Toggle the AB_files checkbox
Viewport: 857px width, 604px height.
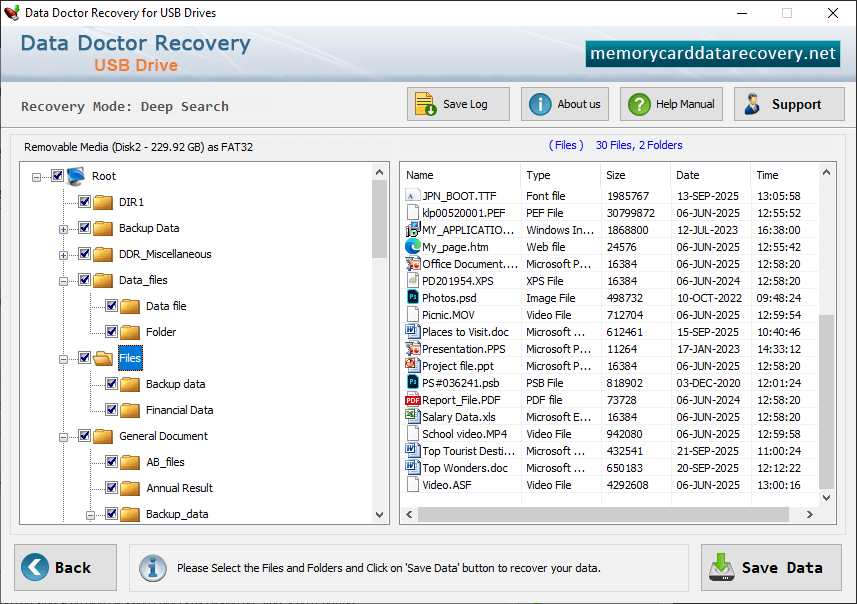(111, 461)
